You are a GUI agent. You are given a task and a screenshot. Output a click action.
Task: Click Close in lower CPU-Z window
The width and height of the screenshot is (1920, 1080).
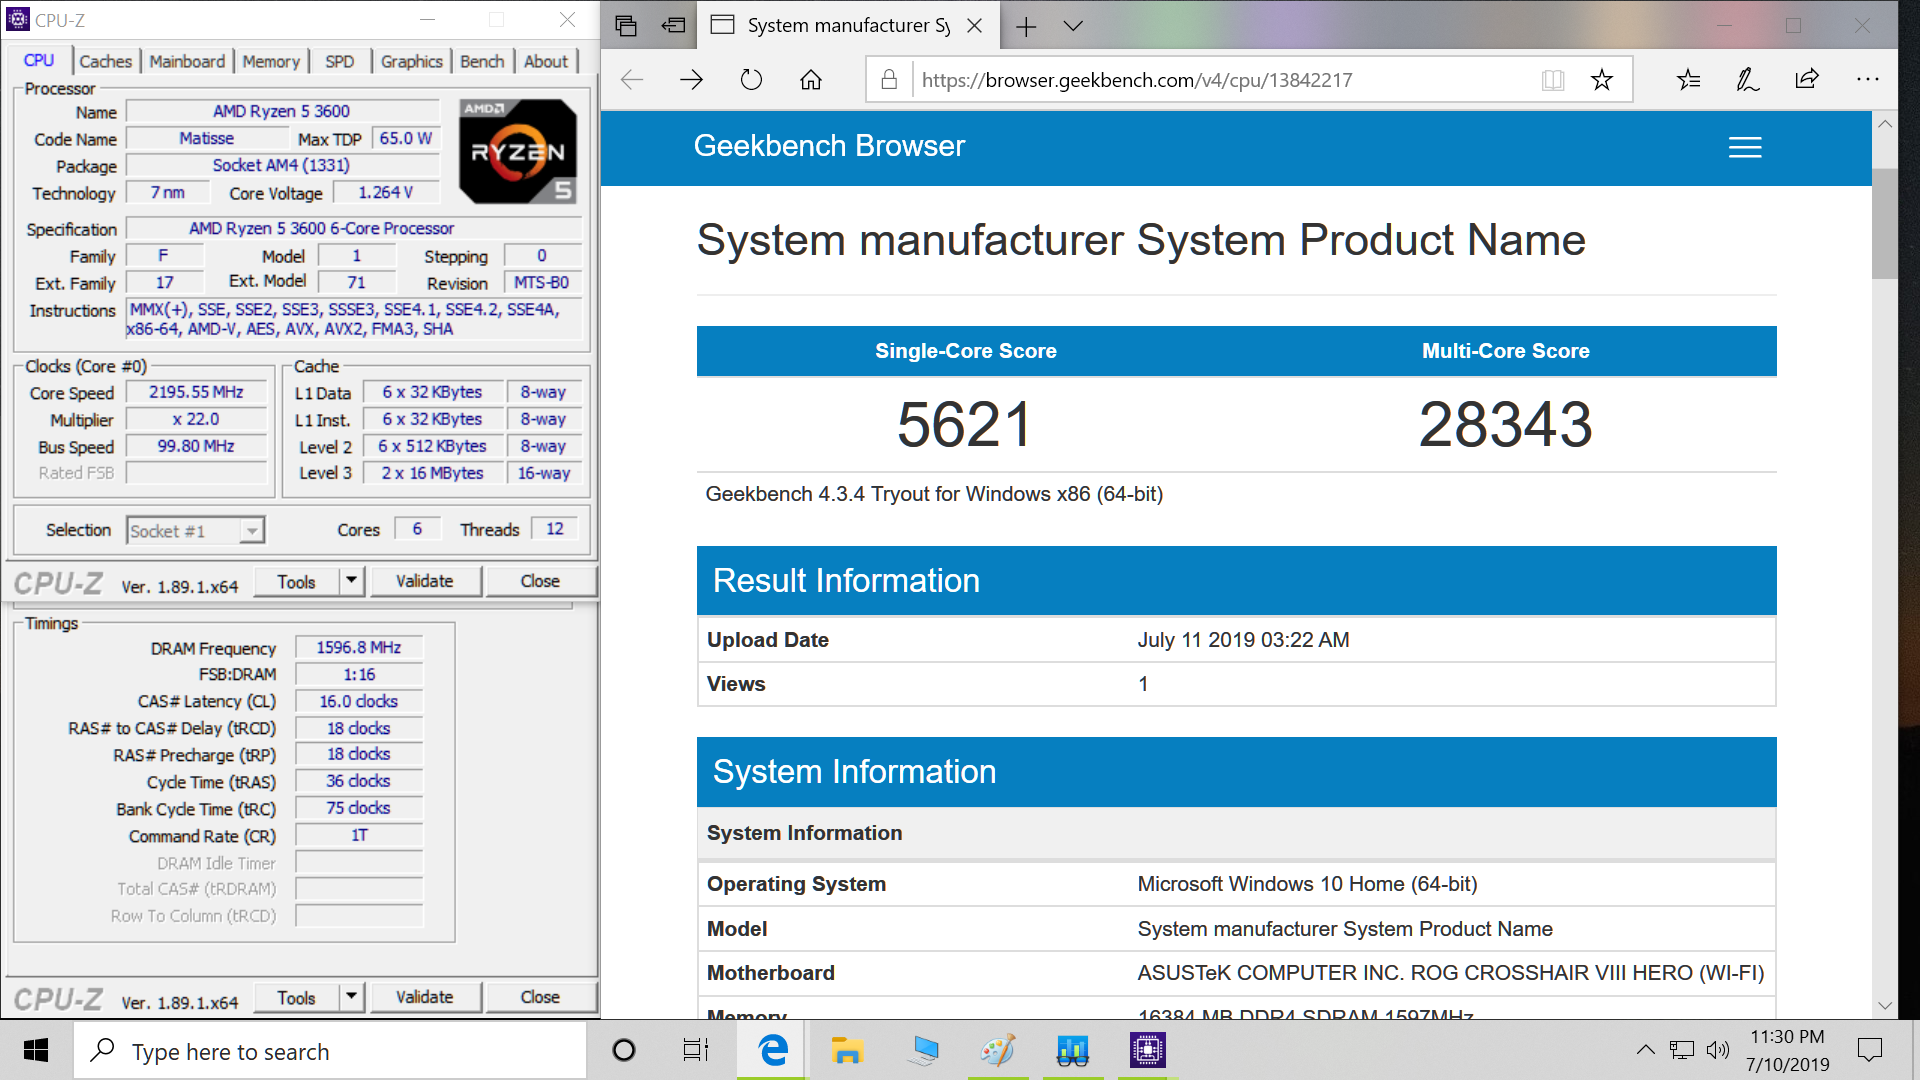(x=540, y=998)
